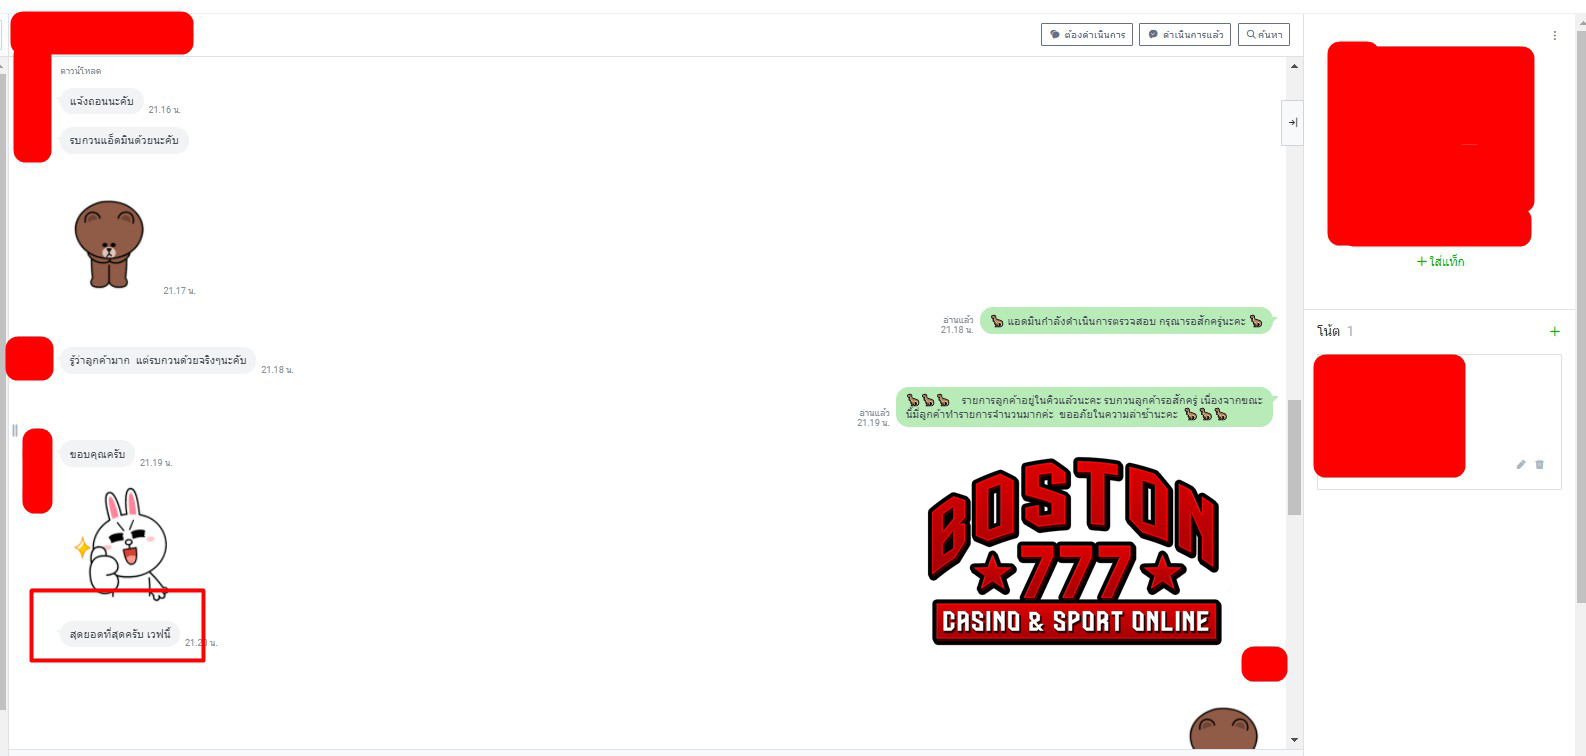Click the Brown bear sticker message
This screenshot has width=1586, height=756.
coord(109,244)
